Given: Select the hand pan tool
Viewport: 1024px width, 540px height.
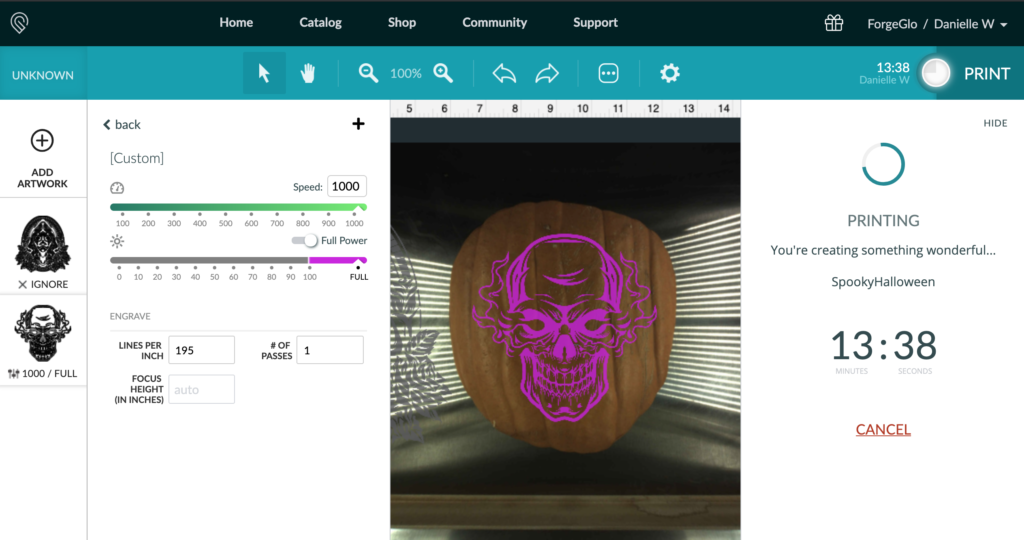Looking at the screenshot, I should (308, 72).
